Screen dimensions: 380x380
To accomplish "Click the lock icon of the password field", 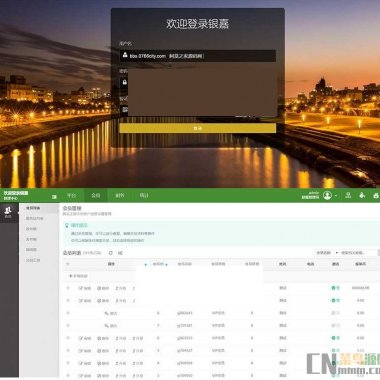I will (x=124, y=82).
